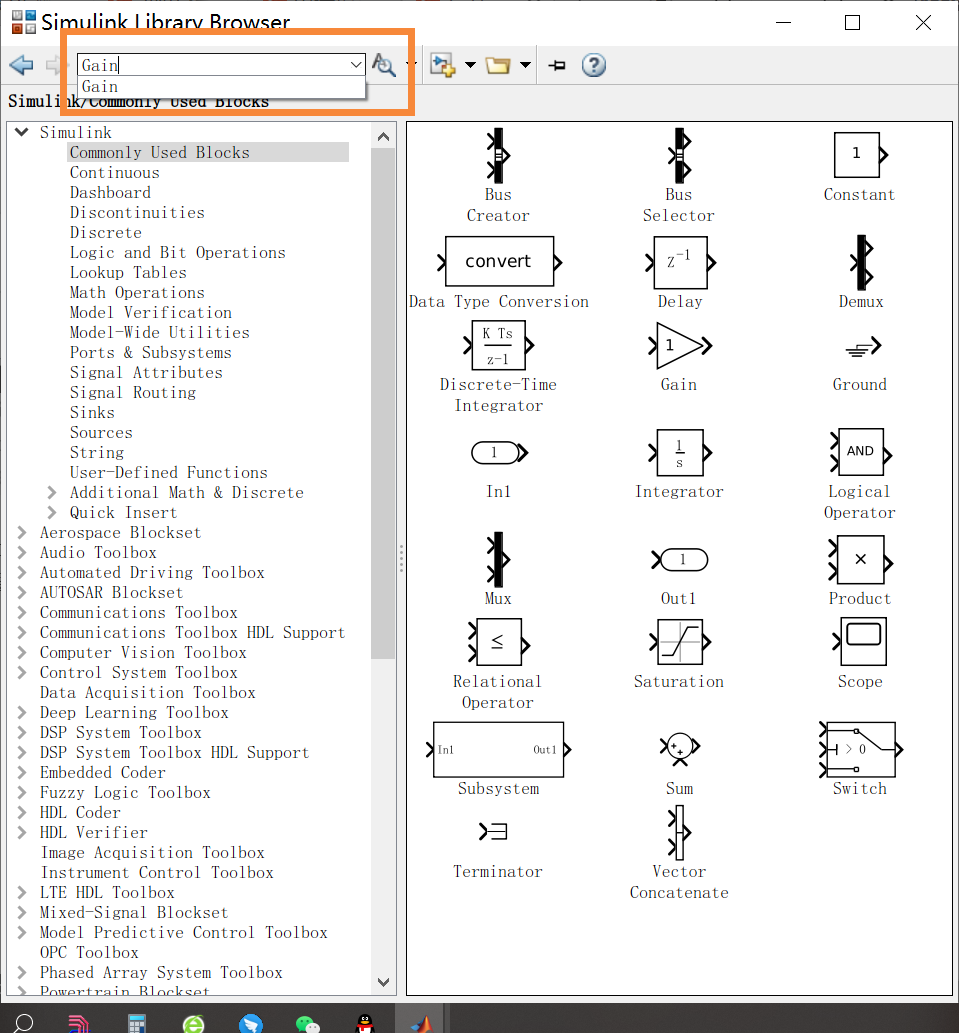Select the In1 port block
Image resolution: width=959 pixels, height=1033 pixels.
[x=499, y=453]
